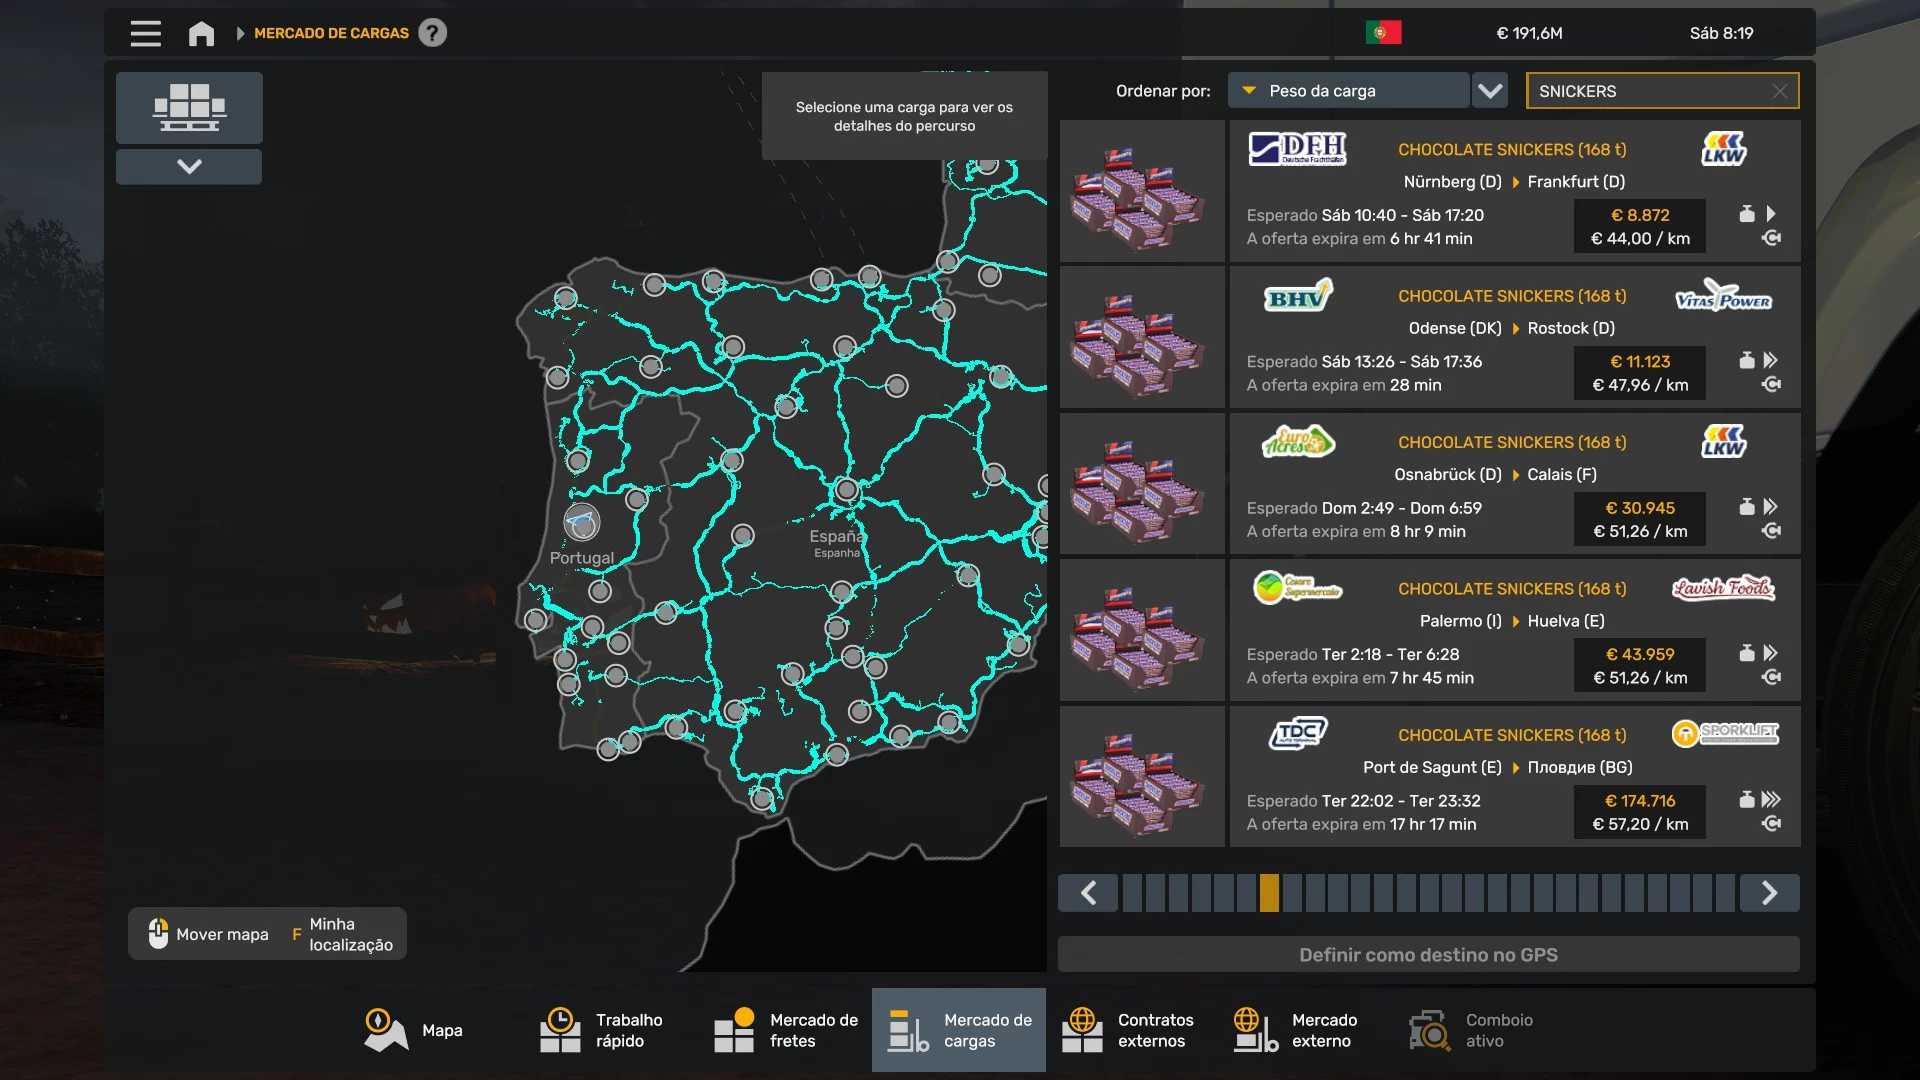Click the highlighted page indicator segment
Viewport: 1920px width, 1080px height.
tap(1269, 893)
